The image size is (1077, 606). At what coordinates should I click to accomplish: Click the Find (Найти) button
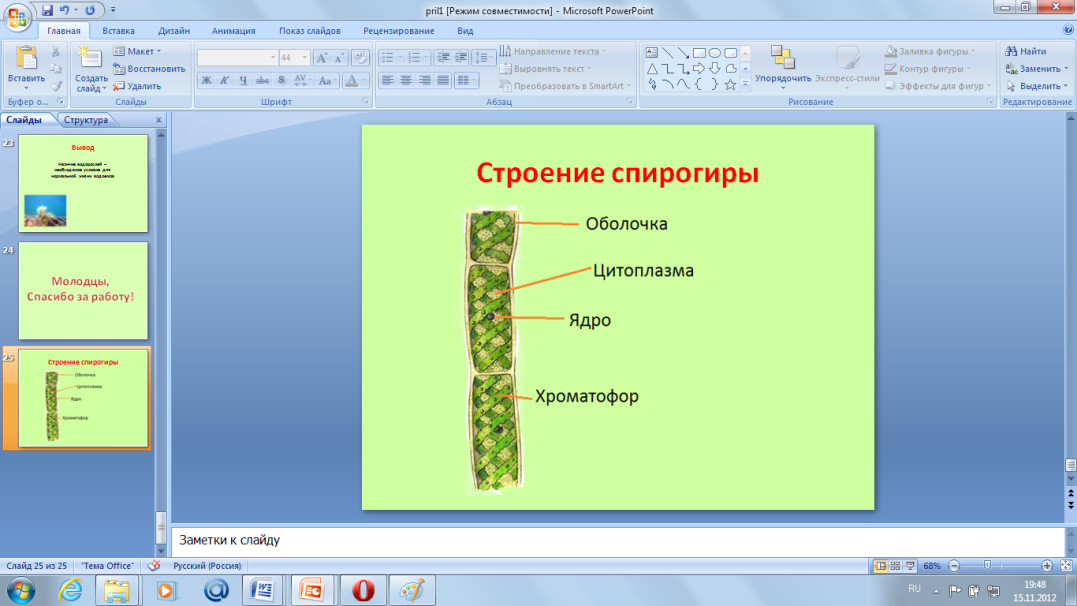[x=1026, y=51]
